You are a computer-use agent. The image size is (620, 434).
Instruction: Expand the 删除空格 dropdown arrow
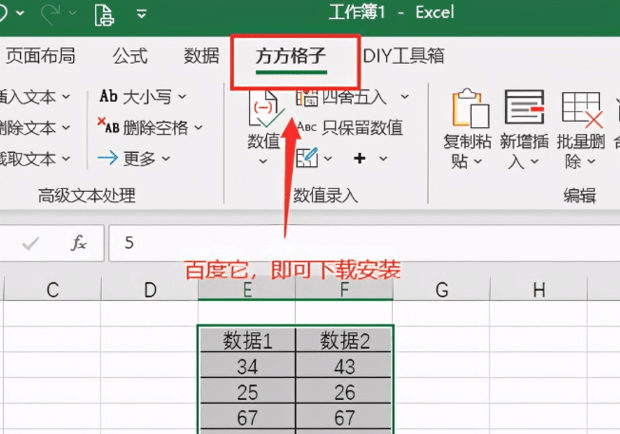pyautogui.click(x=198, y=127)
